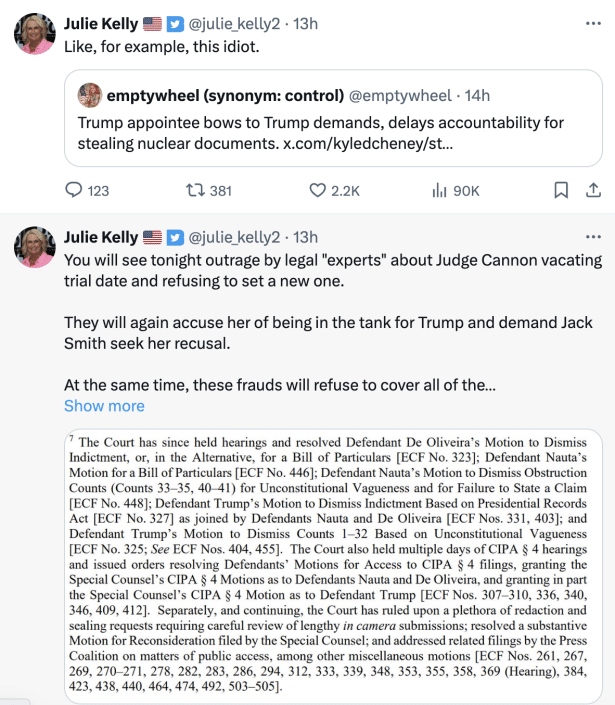
Task: Share the first tweet
Action: tap(592, 190)
